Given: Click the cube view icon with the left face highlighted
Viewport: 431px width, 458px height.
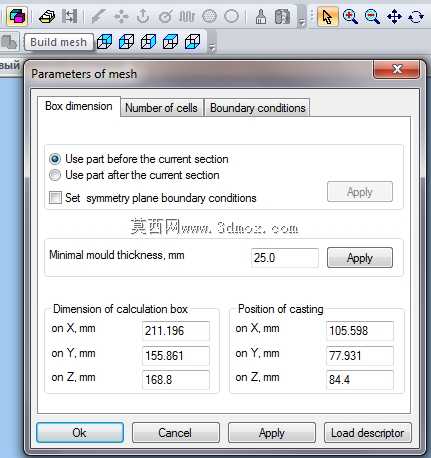Looking at the screenshot, I should point(126,42).
